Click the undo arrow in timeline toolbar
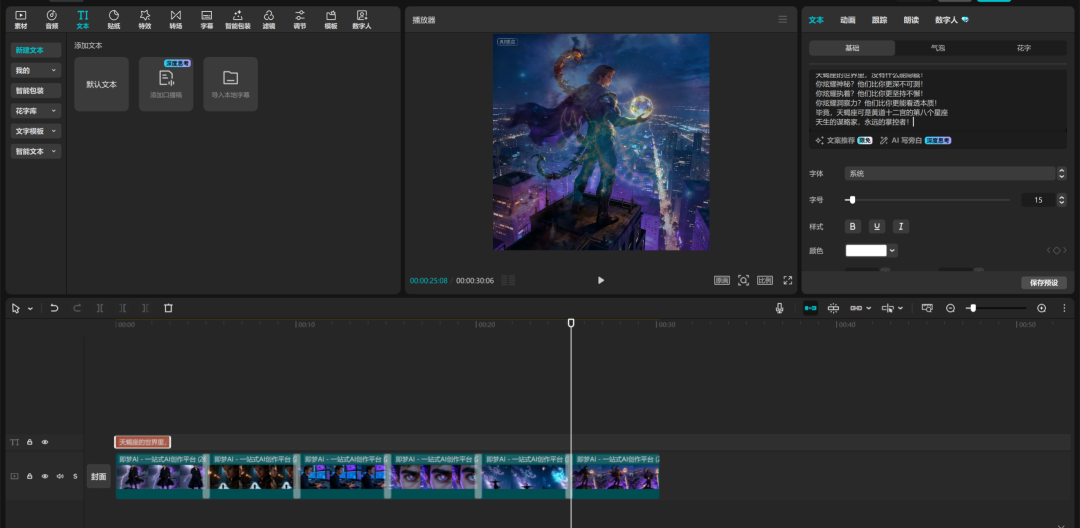This screenshot has width=1080, height=528. click(54, 308)
